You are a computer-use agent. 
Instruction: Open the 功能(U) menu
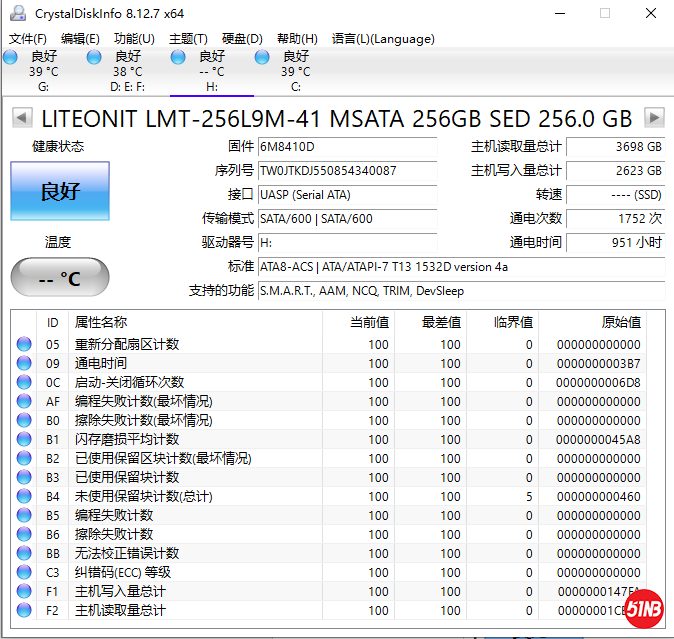pos(134,39)
